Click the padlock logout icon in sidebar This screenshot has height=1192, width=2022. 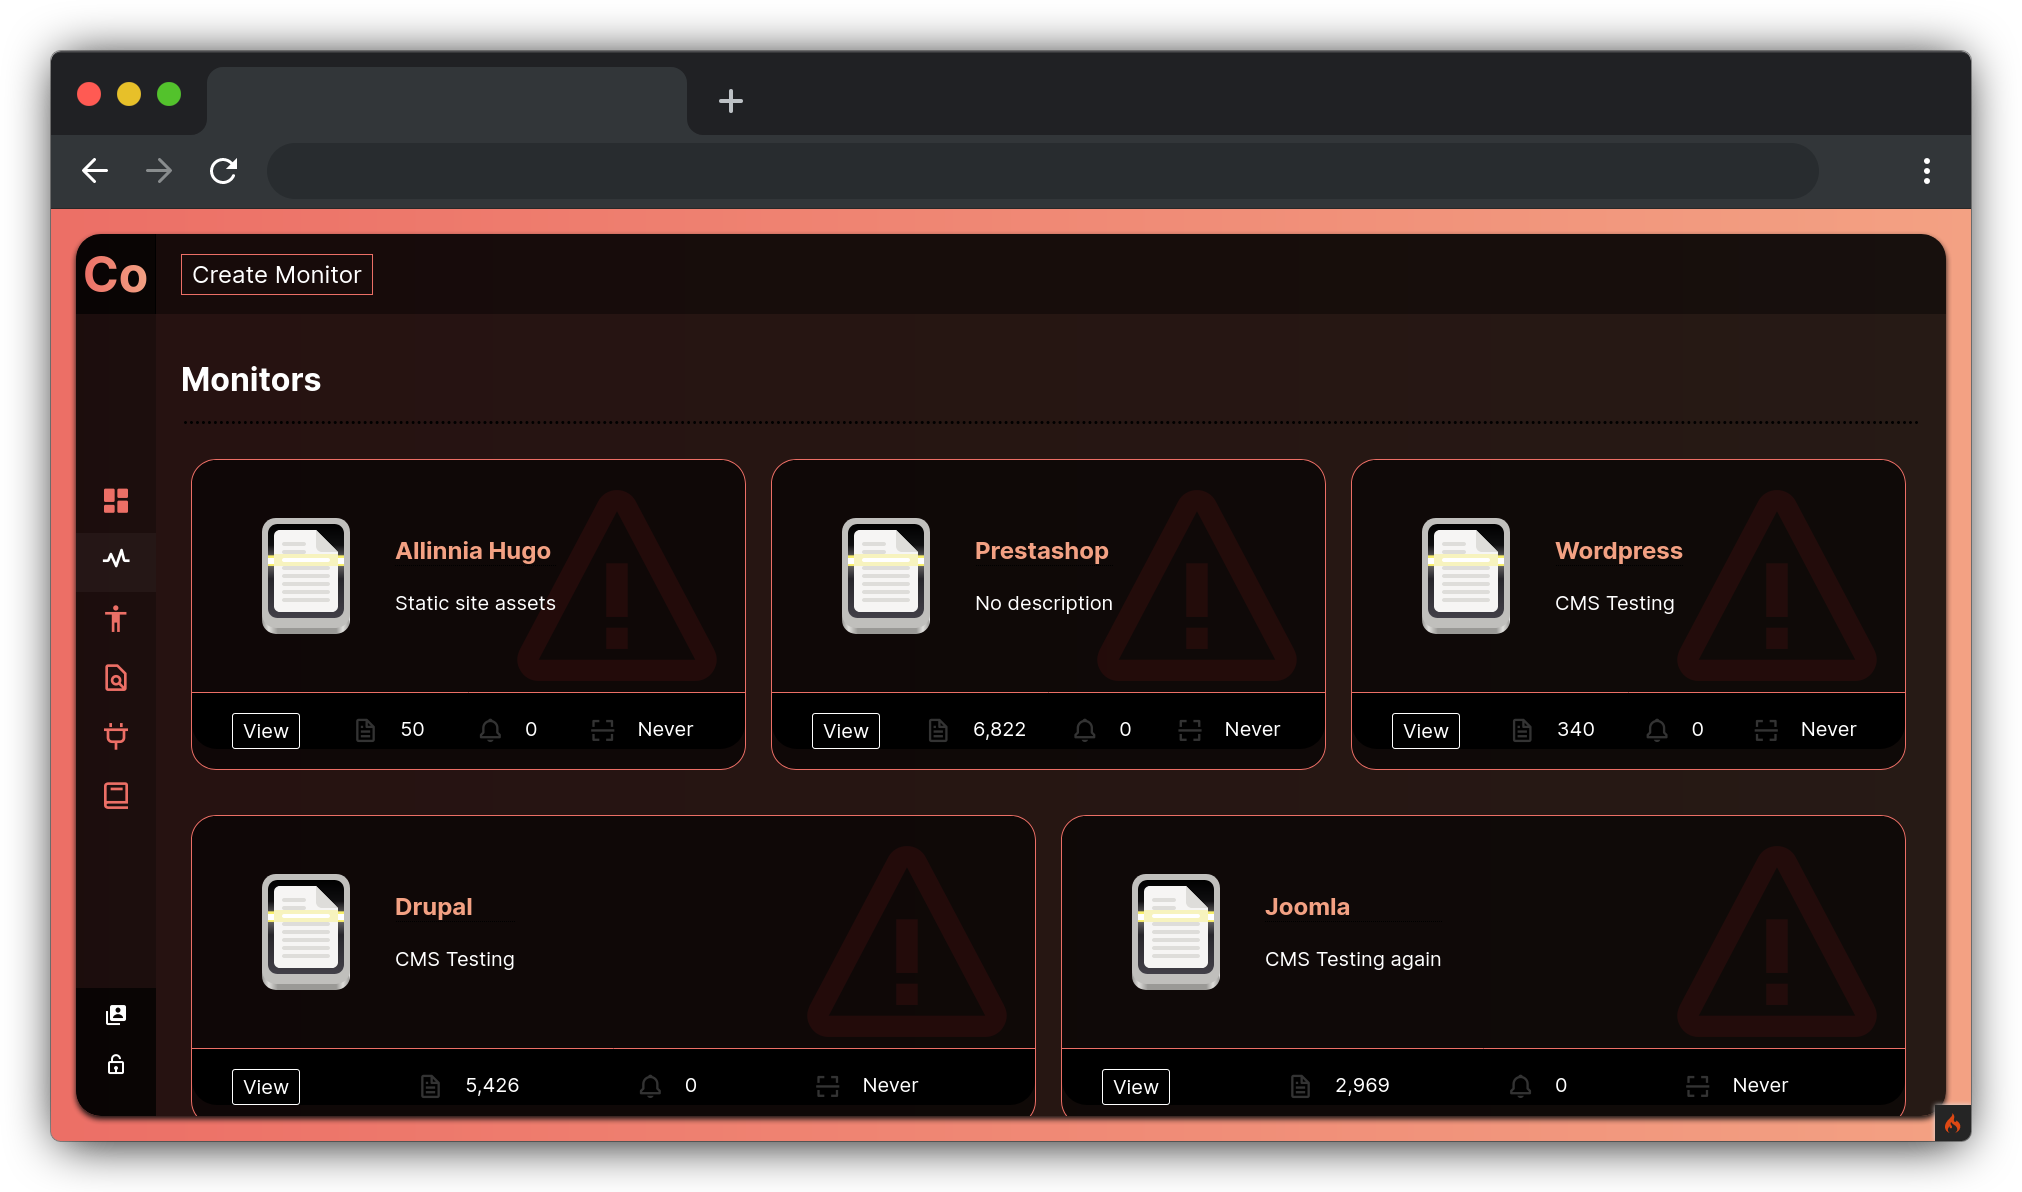[x=116, y=1064]
